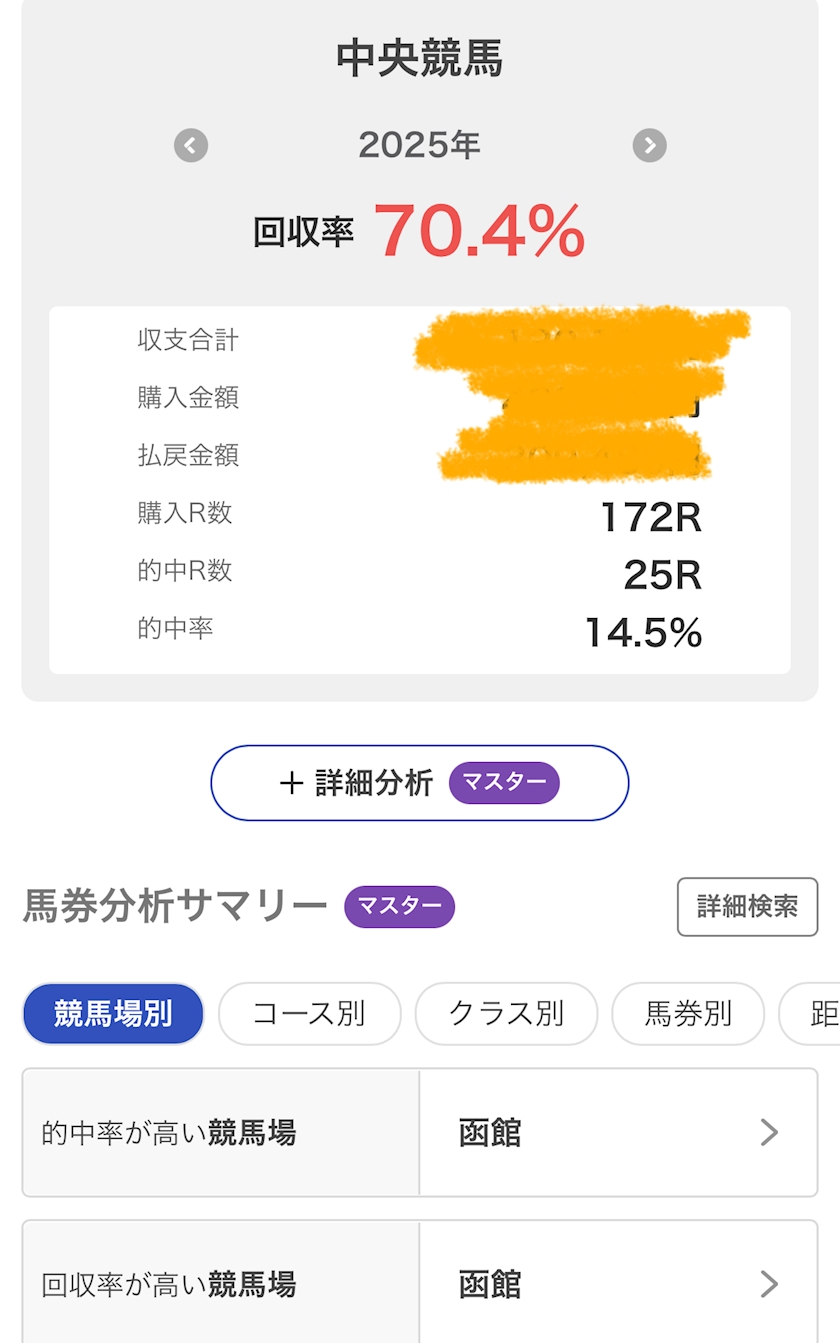The width and height of the screenshot is (840, 1343).
Task: Expand the 回収率が高い競馬場 row chevron
Action: pos(768,1283)
